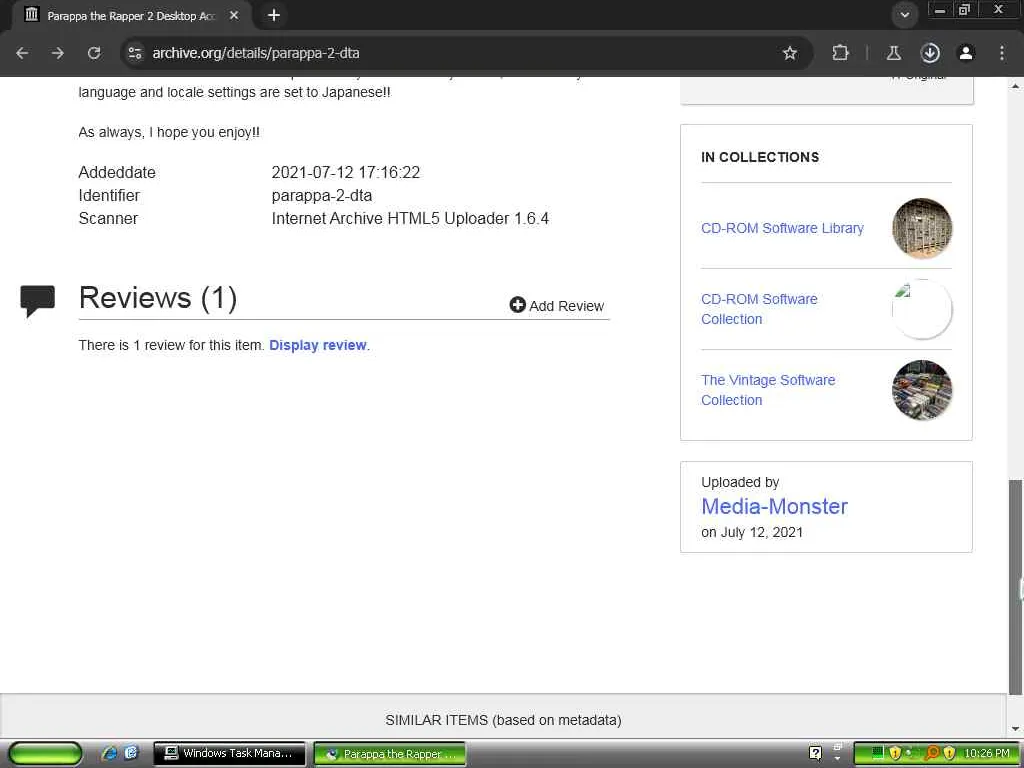
Task: Open the tab search dropdown
Action: click(904, 15)
